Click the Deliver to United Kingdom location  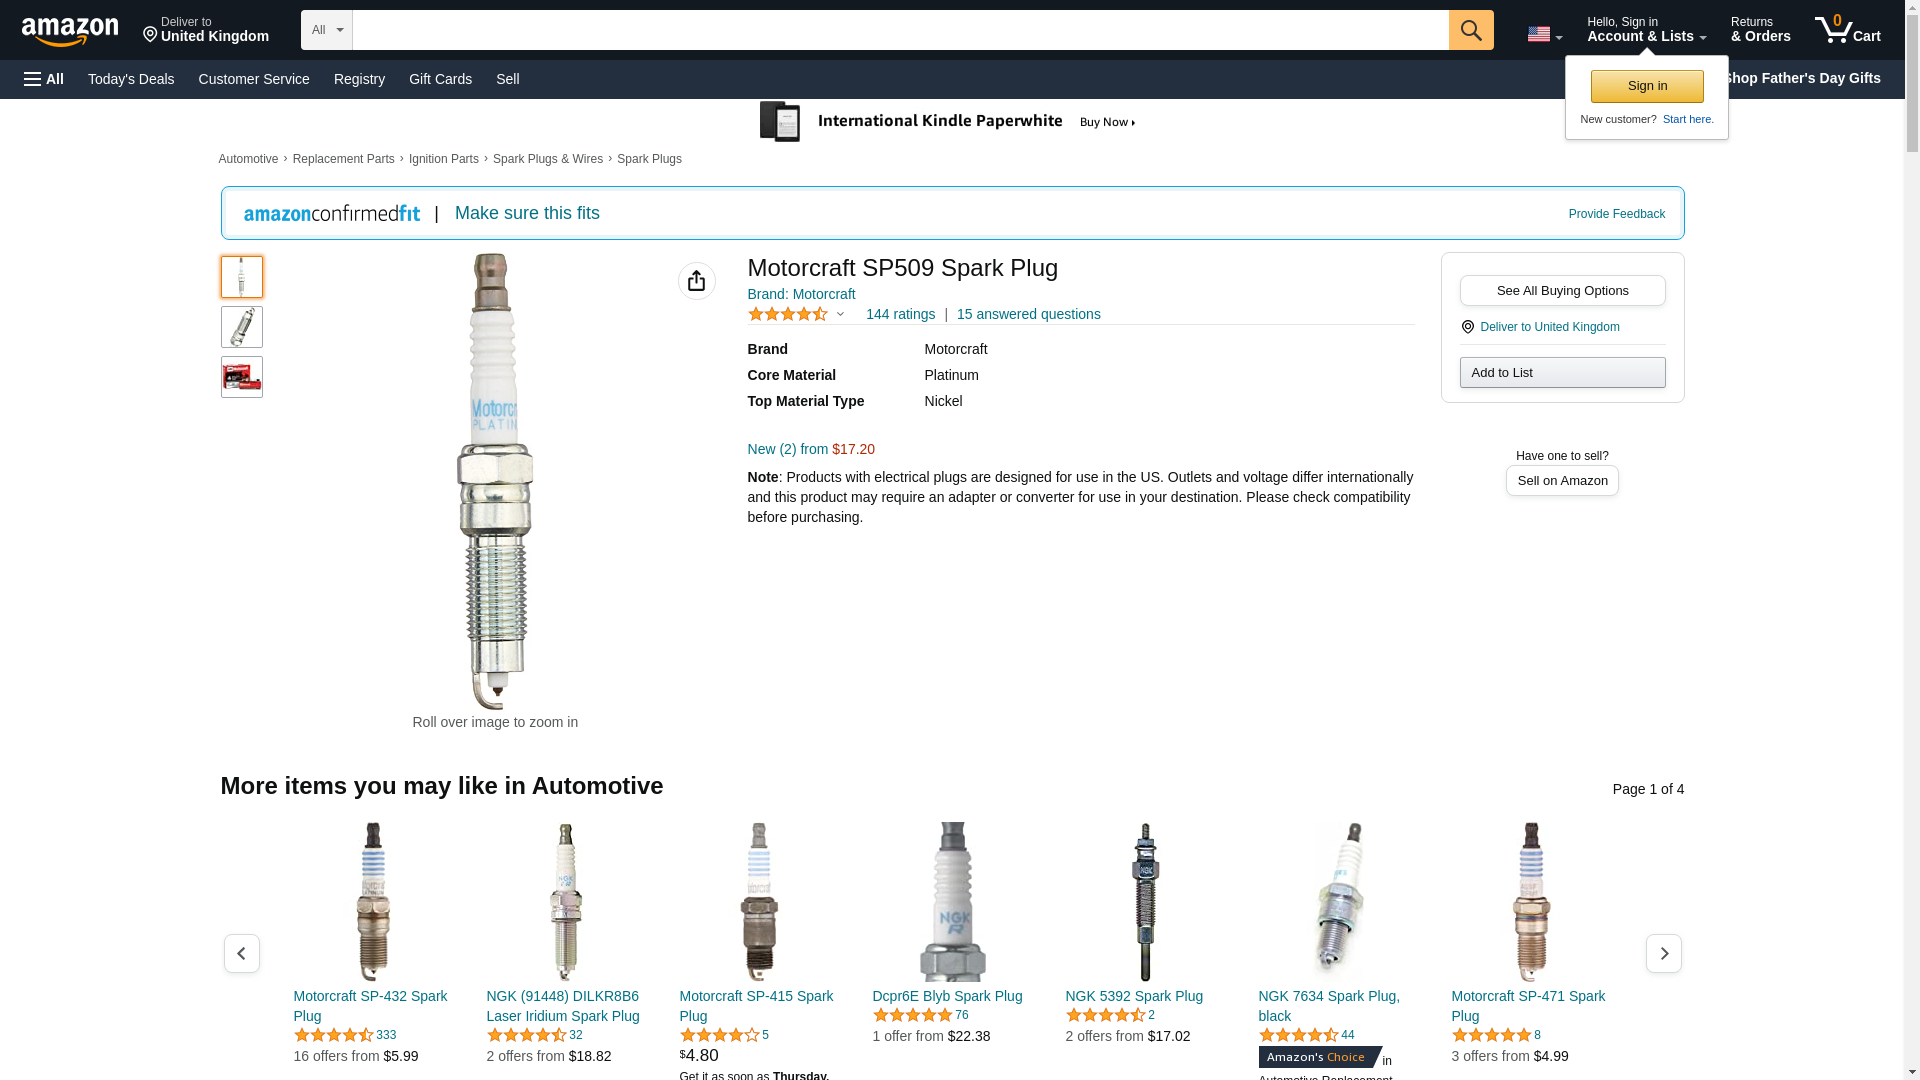tap(206, 30)
